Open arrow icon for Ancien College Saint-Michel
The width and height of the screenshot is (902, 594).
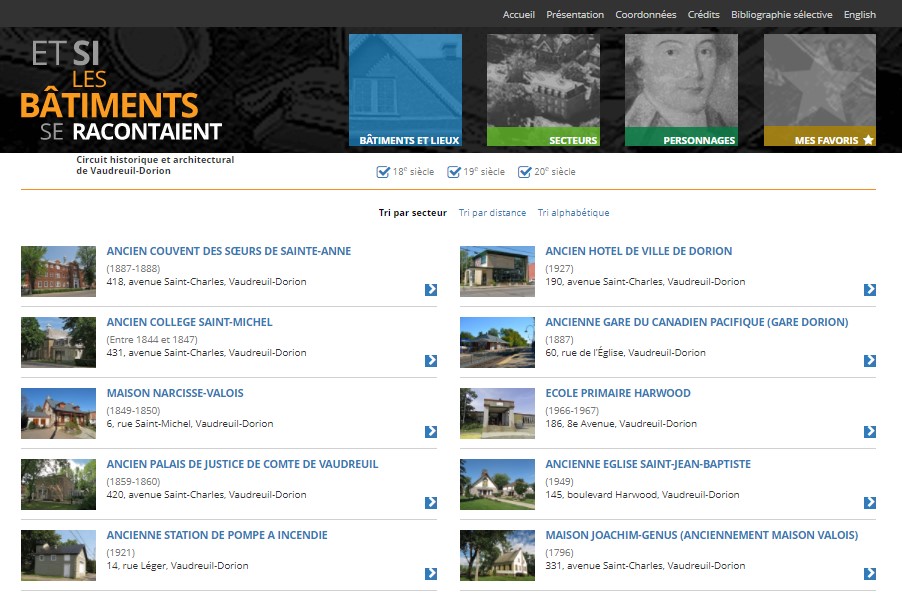[x=431, y=361]
